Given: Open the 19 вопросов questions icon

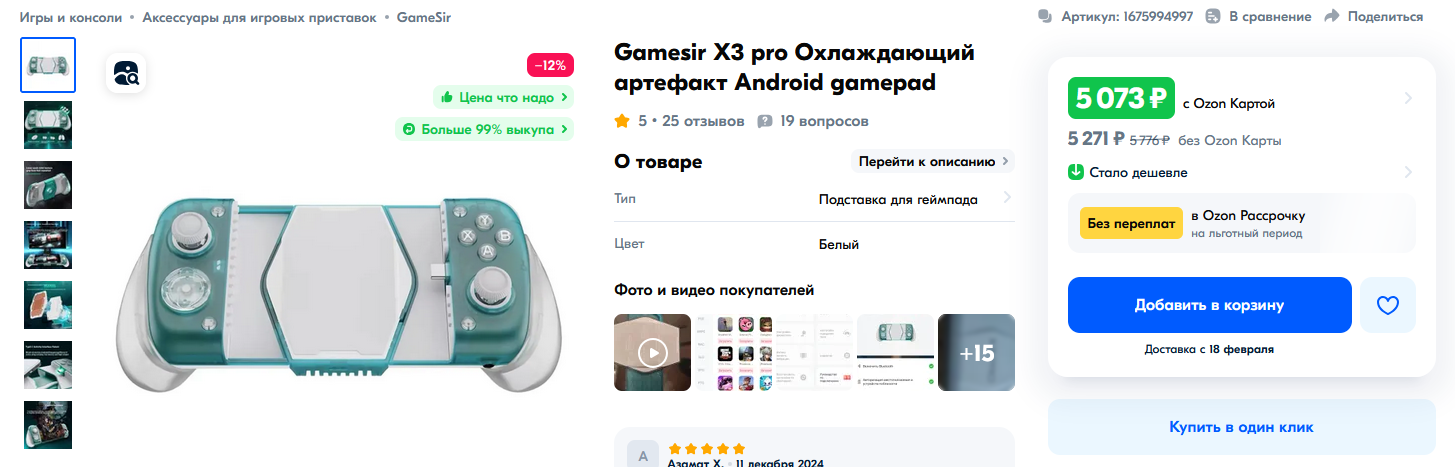Looking at the screenshot, I should point(765,121).
